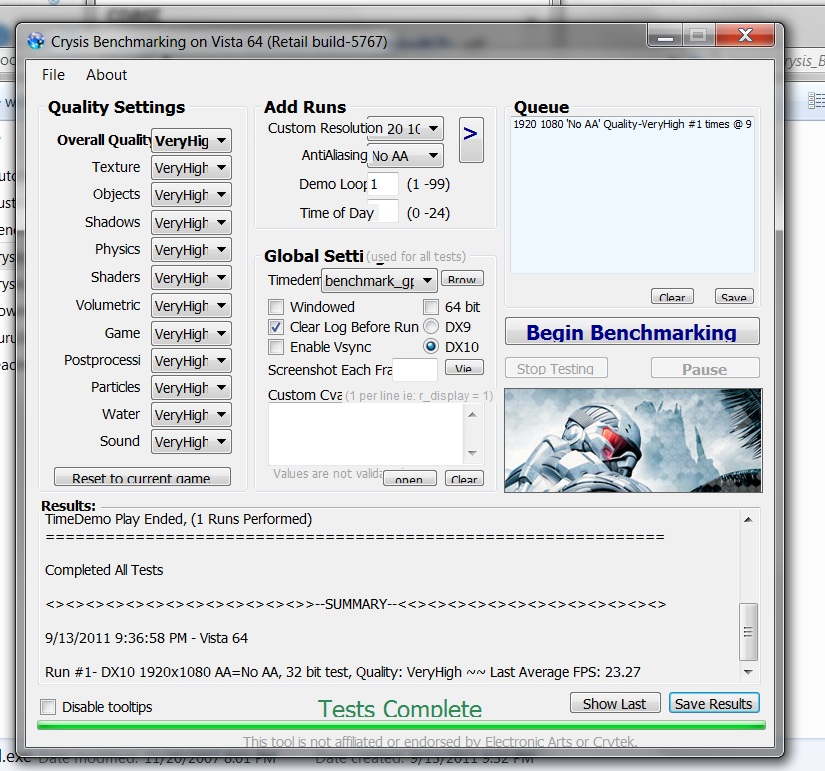The height and width of the screenshot is (771, 825).
Task: Open the Postprocessing quality dropdown
Action: click(191, 361)
